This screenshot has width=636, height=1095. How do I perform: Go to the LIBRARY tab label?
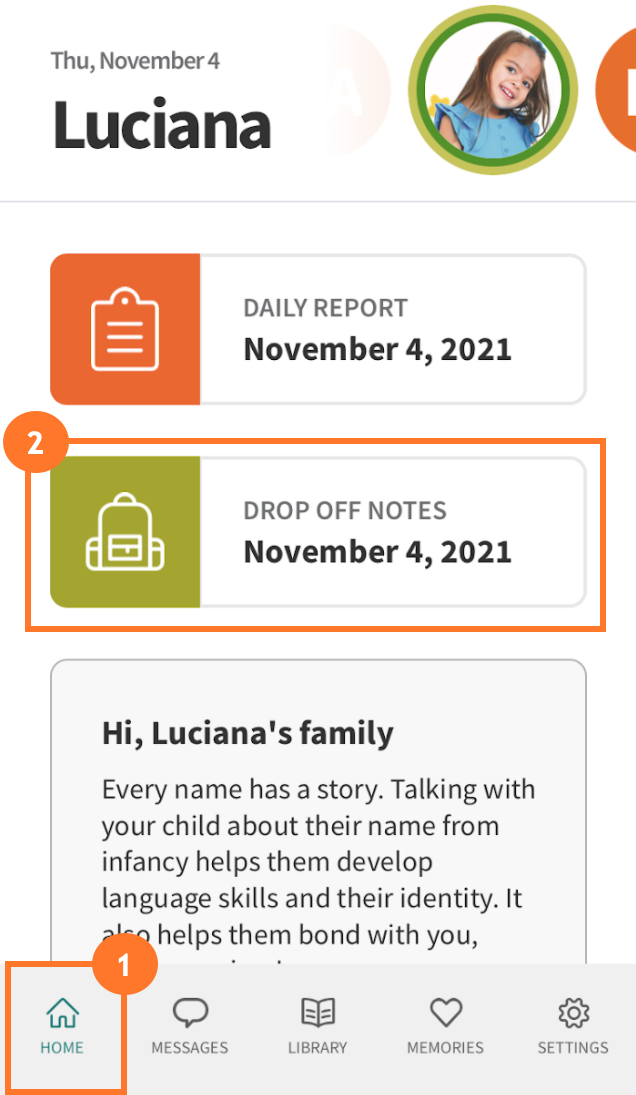pyautogui.click(x=317, y=1048)
